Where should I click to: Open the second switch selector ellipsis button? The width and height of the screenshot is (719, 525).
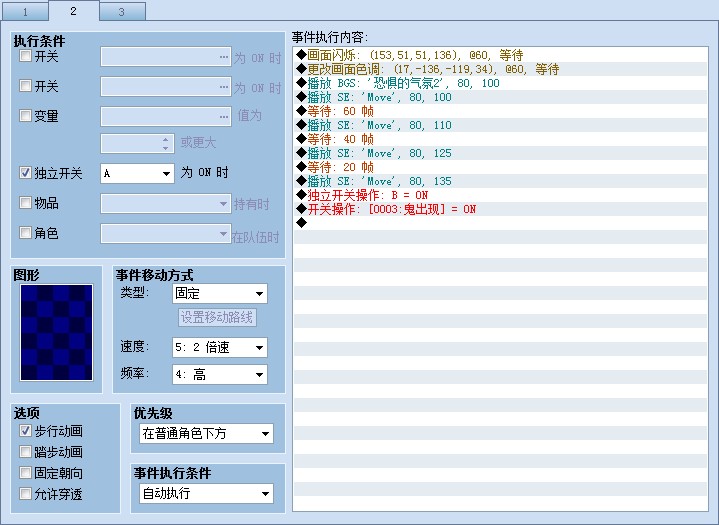tap(224, 87)
